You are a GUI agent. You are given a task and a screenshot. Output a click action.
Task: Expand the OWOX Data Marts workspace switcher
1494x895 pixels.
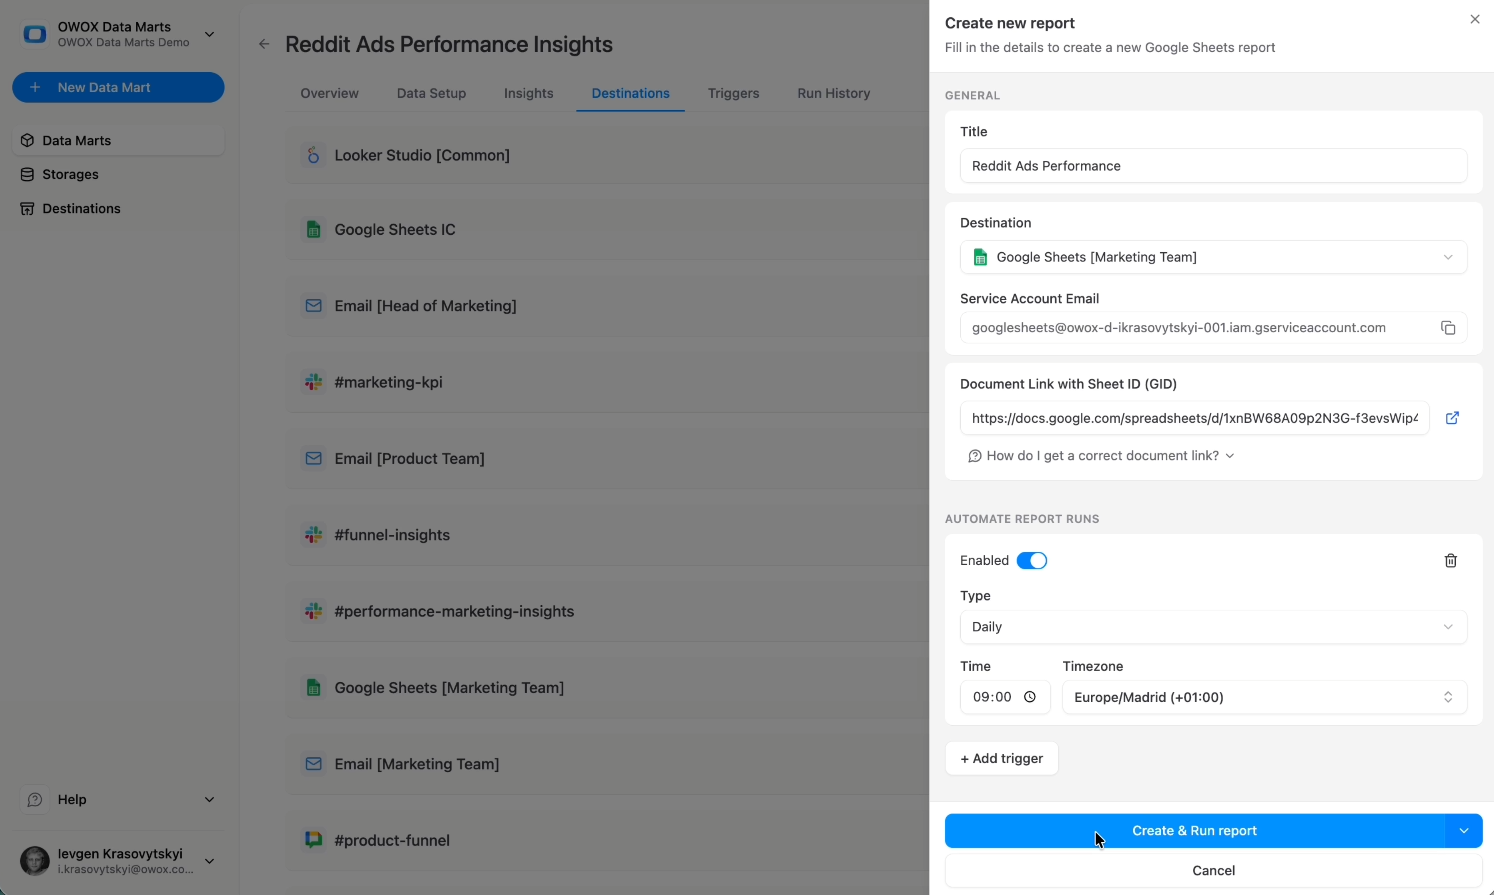209,33
